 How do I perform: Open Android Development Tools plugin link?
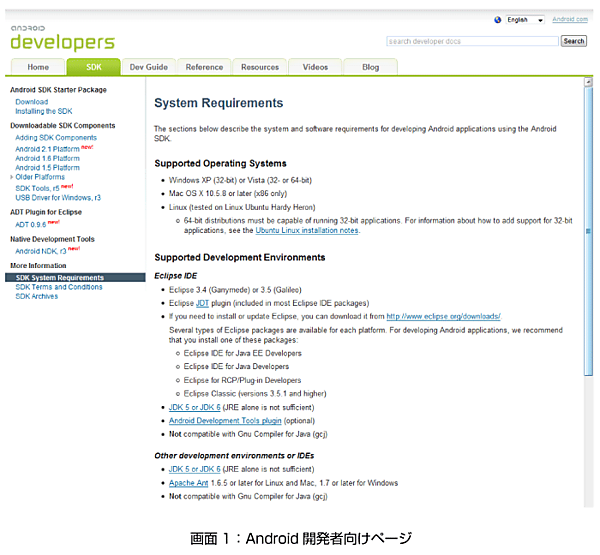(225, 421)
